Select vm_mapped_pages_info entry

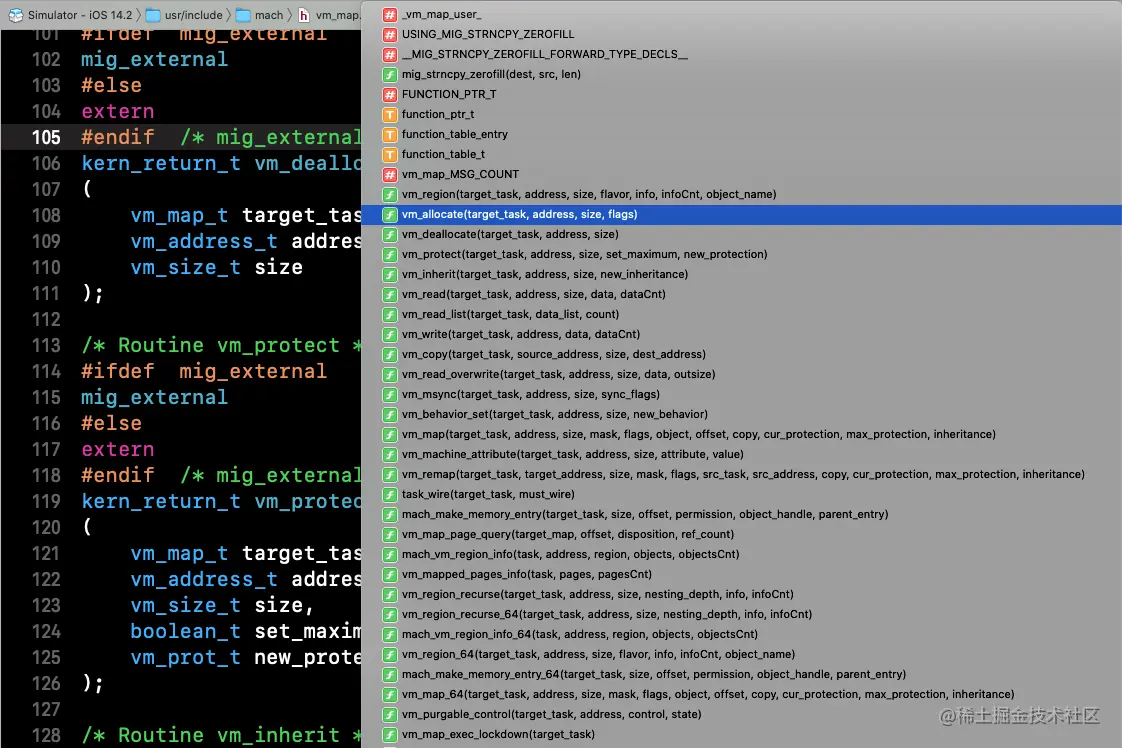(x=527, y=575)
